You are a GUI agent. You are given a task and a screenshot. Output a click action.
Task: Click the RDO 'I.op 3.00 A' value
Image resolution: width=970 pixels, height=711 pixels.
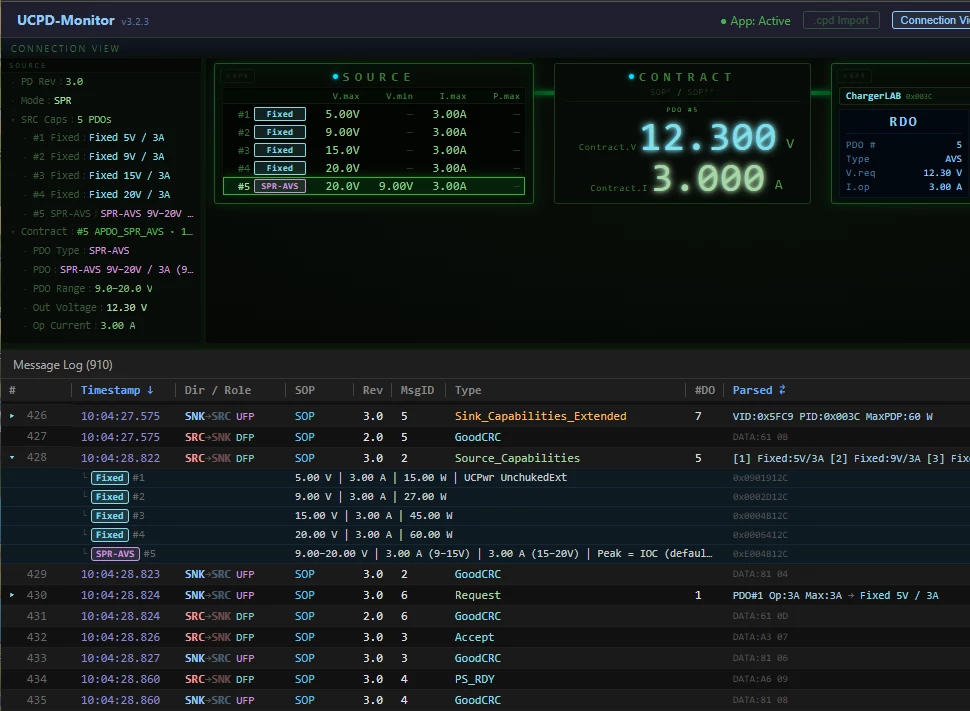point(945,187)
